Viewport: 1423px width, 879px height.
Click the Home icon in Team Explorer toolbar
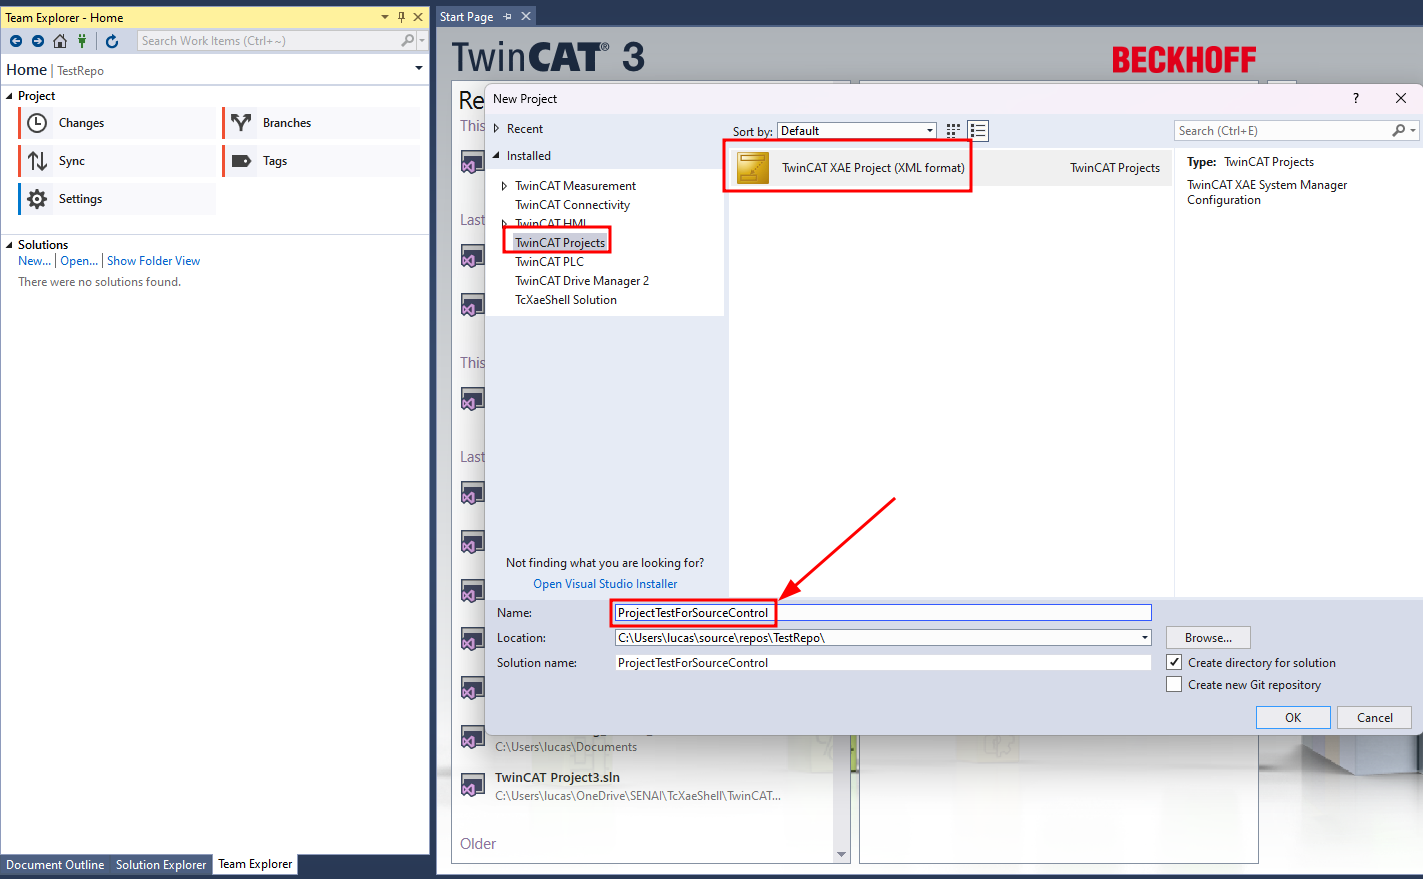click(60, 41)
